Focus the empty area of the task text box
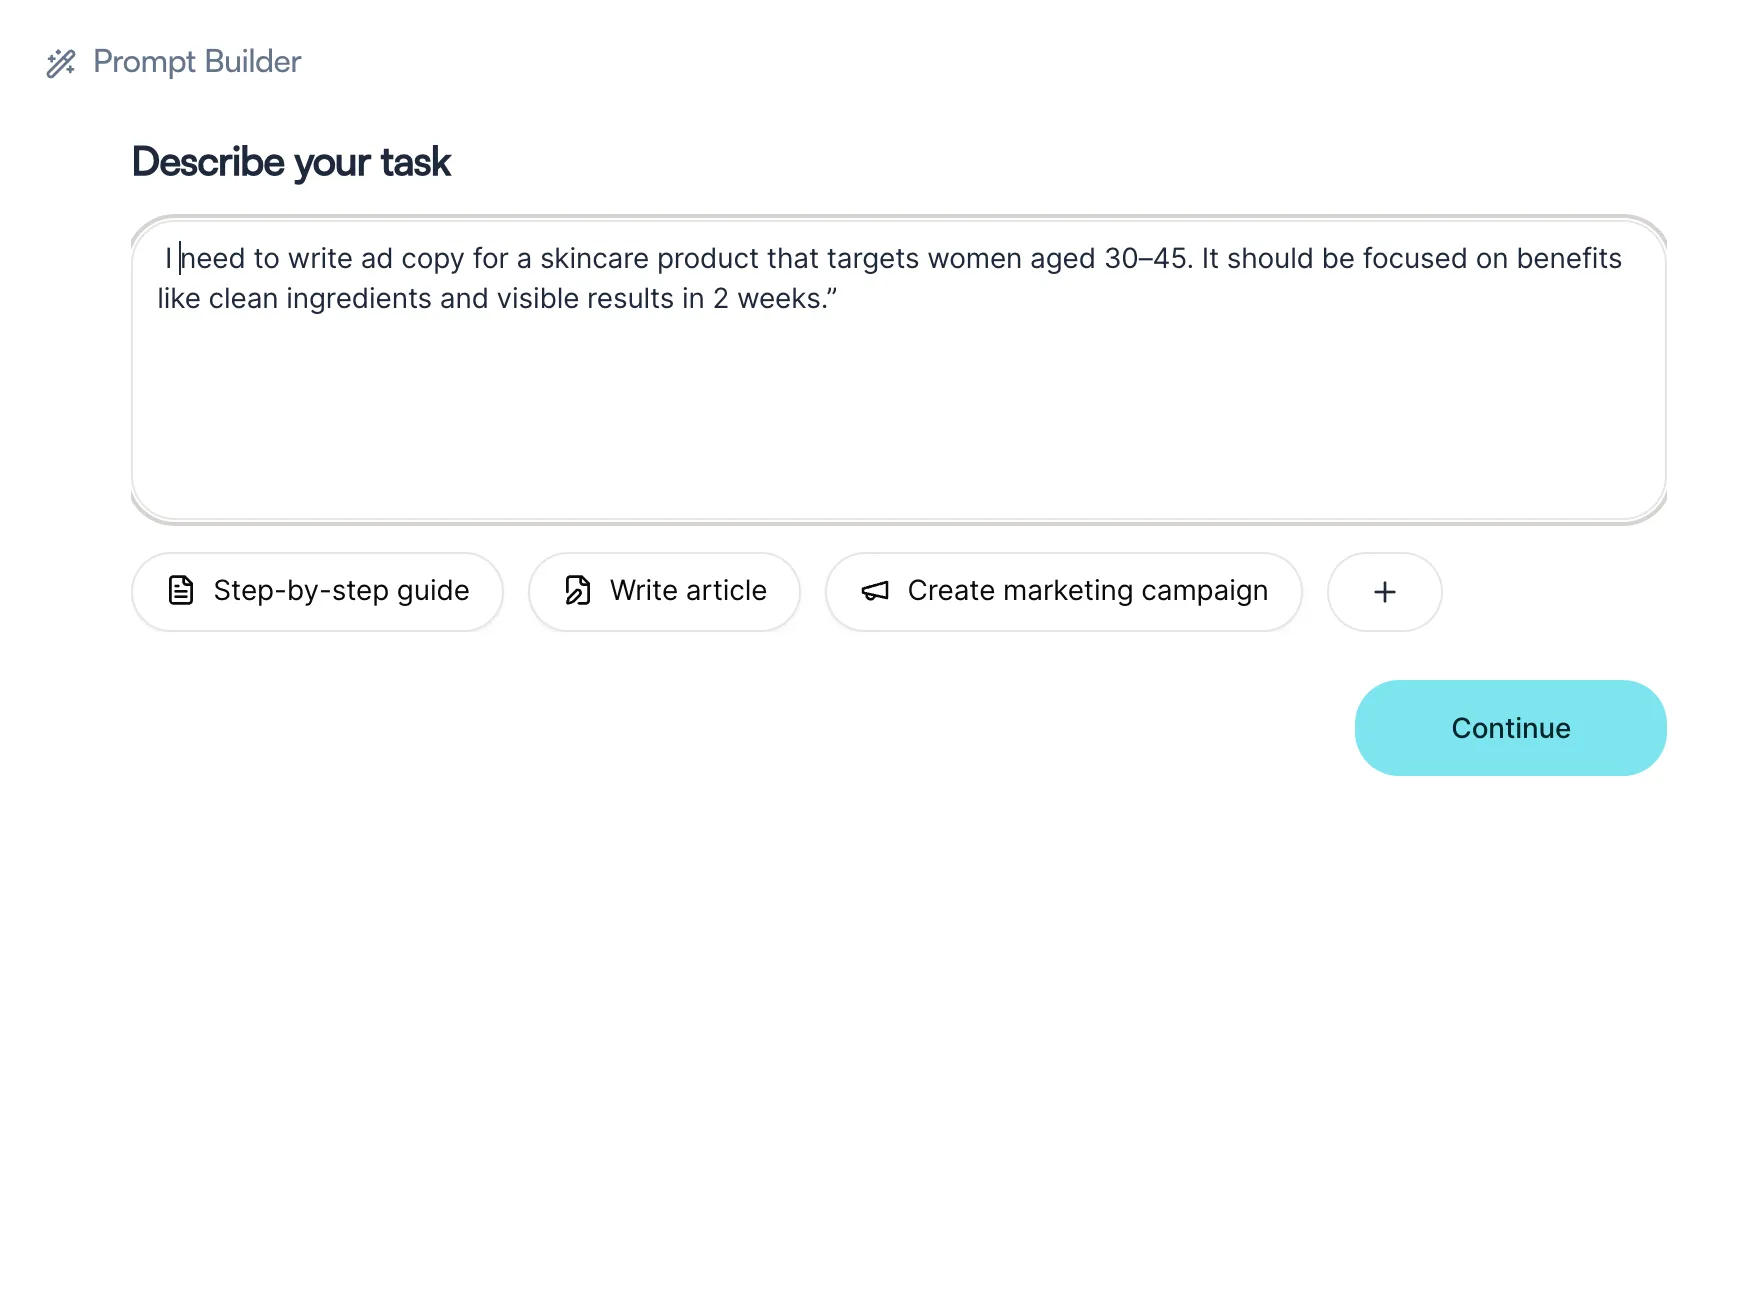The image size is (1762, 1310). (x=898, y=420)
